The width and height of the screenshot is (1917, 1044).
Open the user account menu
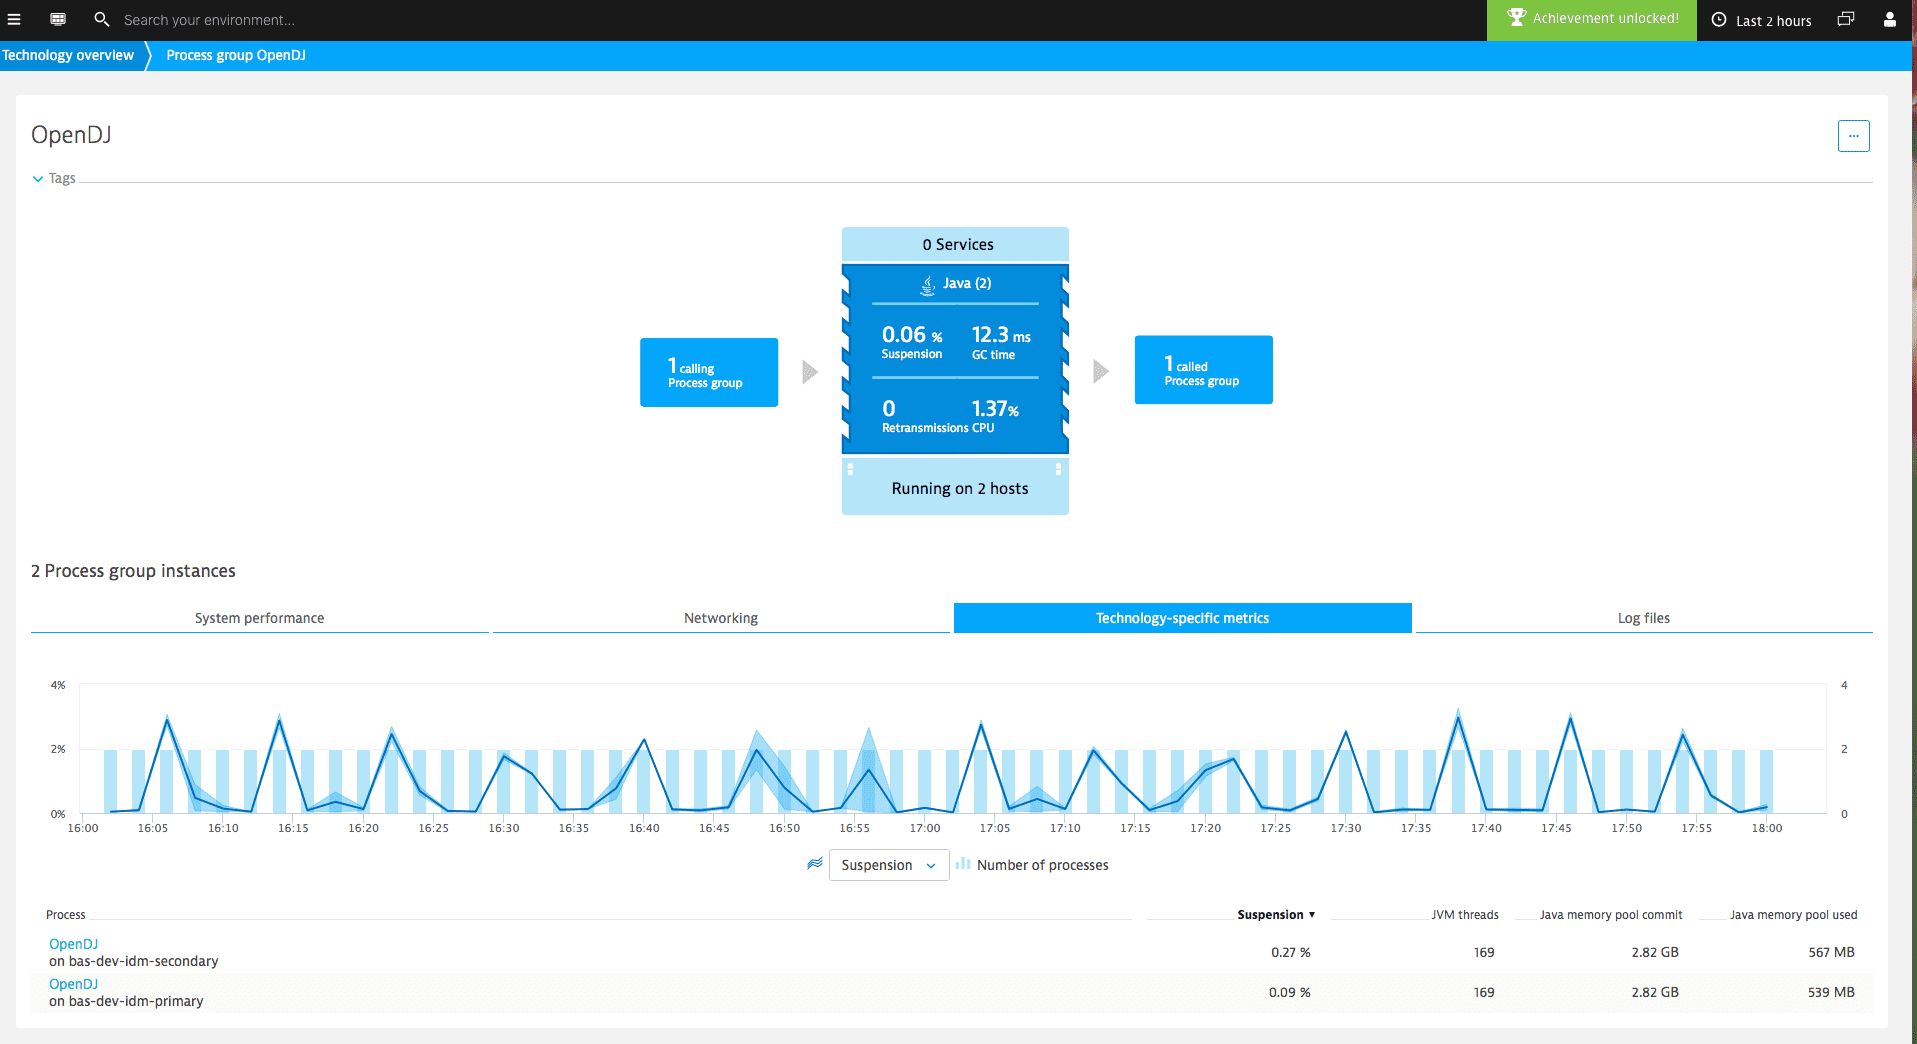pos(1889,19)
